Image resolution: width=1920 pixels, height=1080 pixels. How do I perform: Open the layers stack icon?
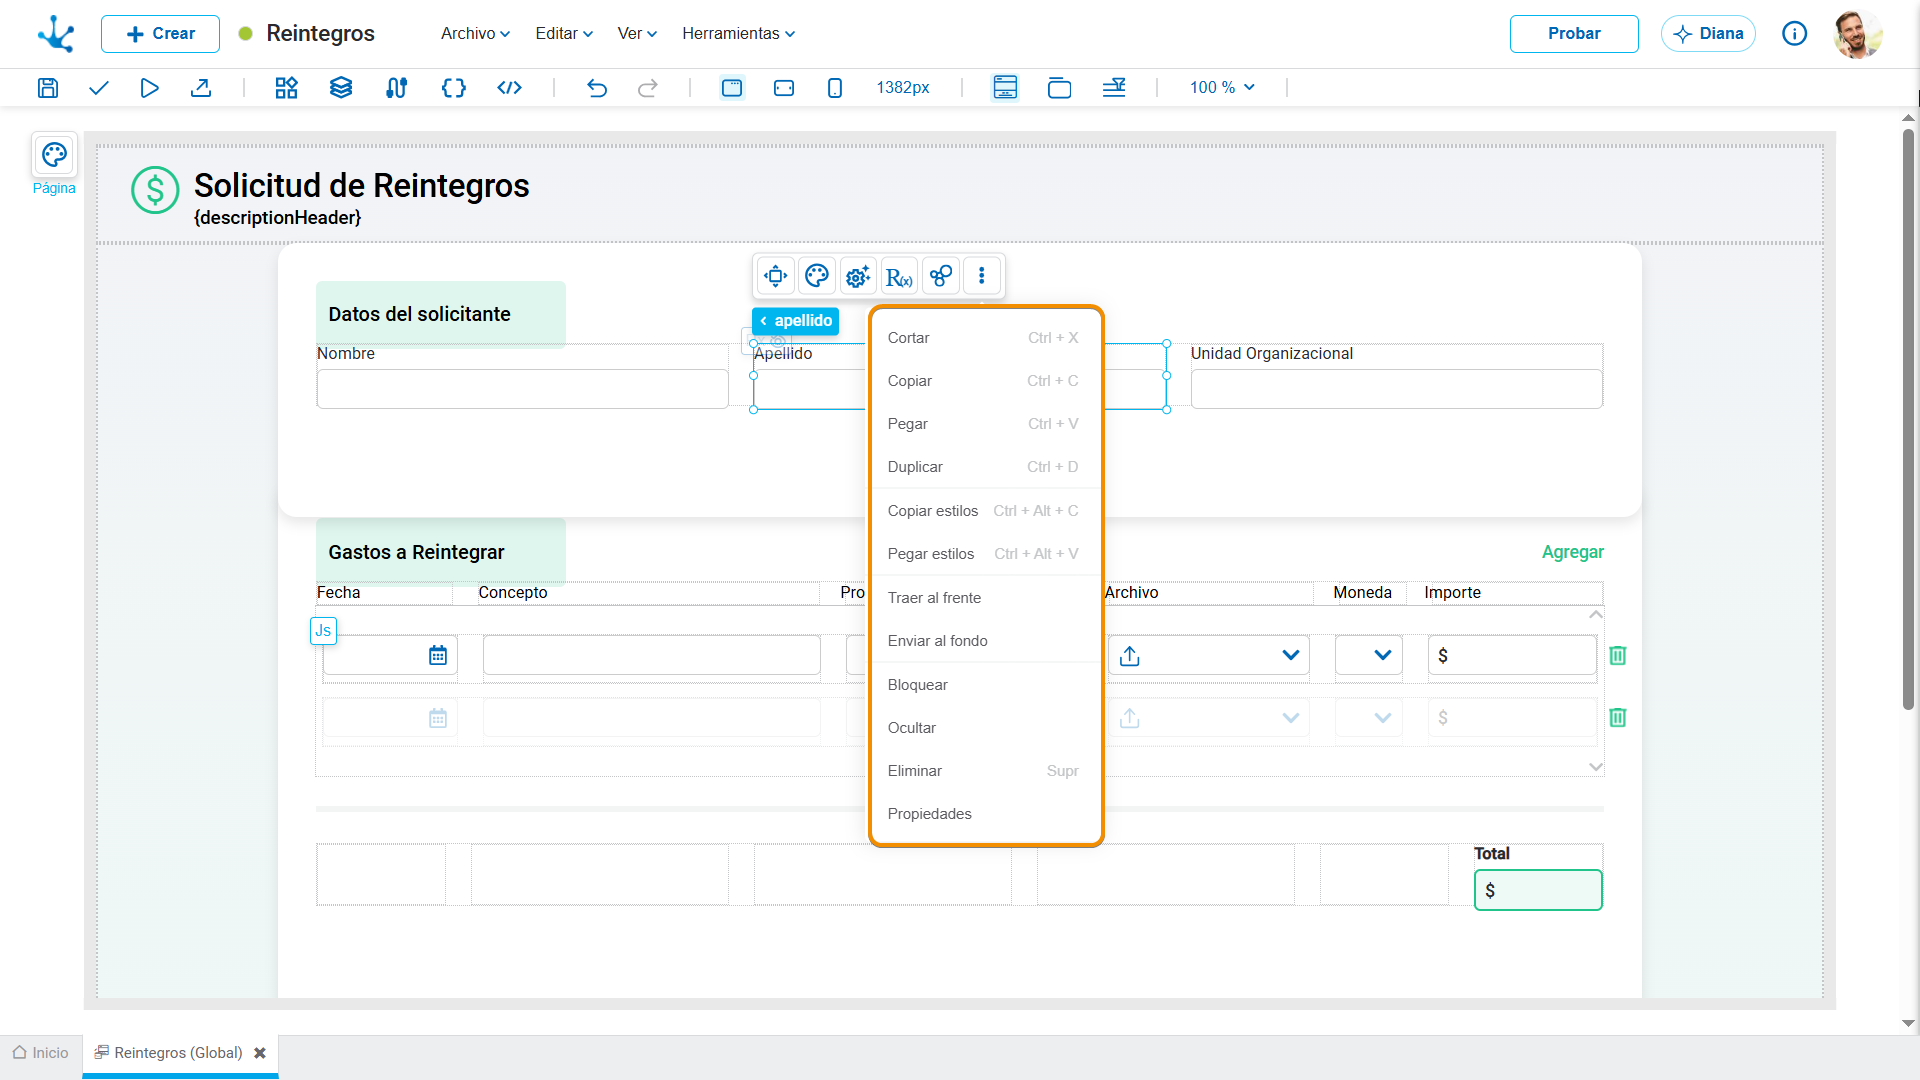point(341,88)
